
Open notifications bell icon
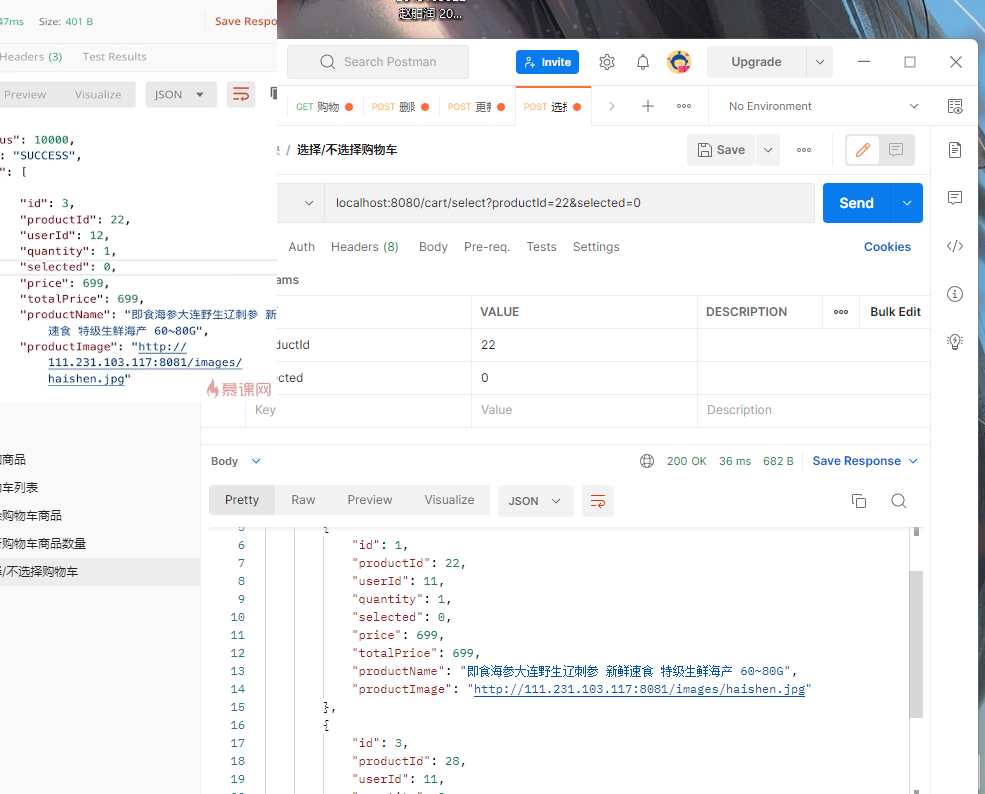[643, 62]
